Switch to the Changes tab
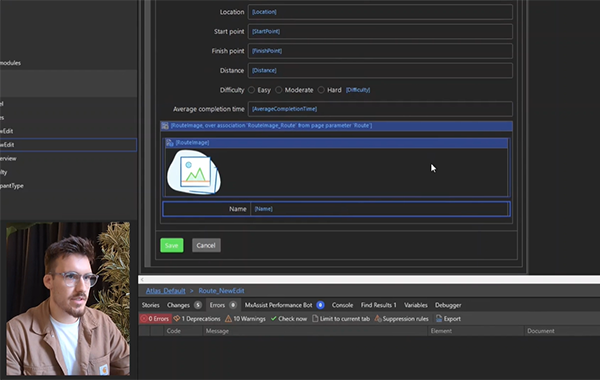Viewport: 600px width, 380px height. [x=184, y=305]
